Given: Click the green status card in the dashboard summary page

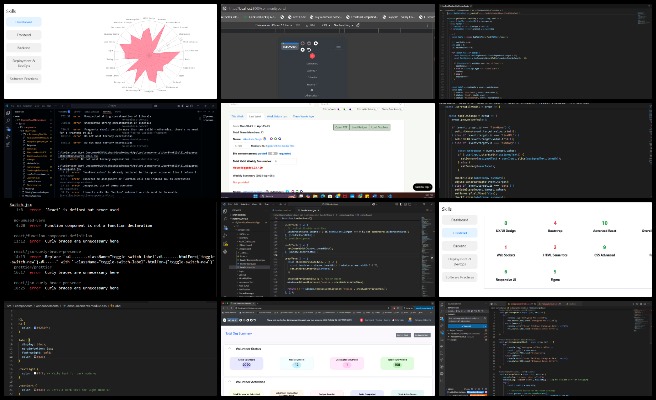Looking at the screenshot, I should pos(397,363).
